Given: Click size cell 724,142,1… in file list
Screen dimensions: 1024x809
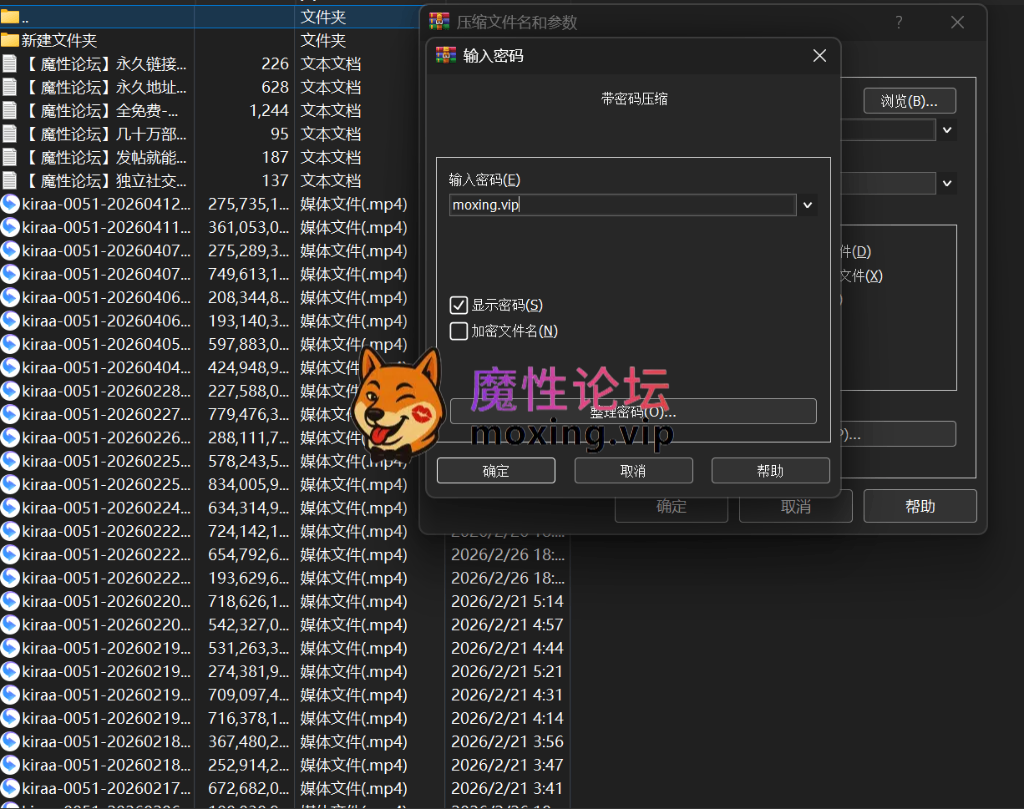Looking at the screenshot, I should coord(248,531).
